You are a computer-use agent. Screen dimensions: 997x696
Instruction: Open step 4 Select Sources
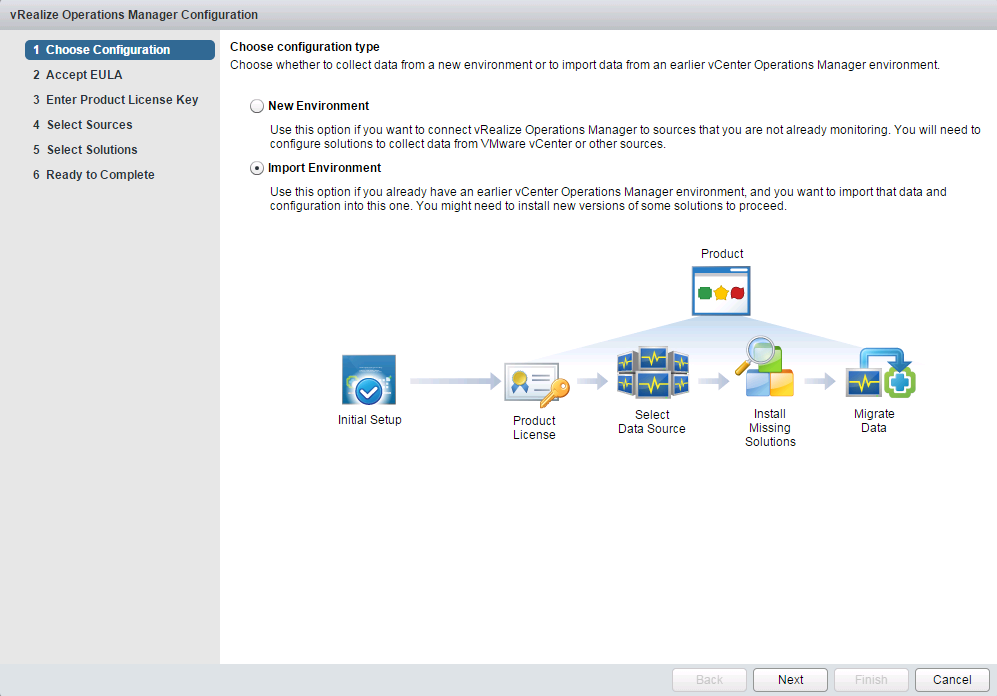(x=83, y=125)
